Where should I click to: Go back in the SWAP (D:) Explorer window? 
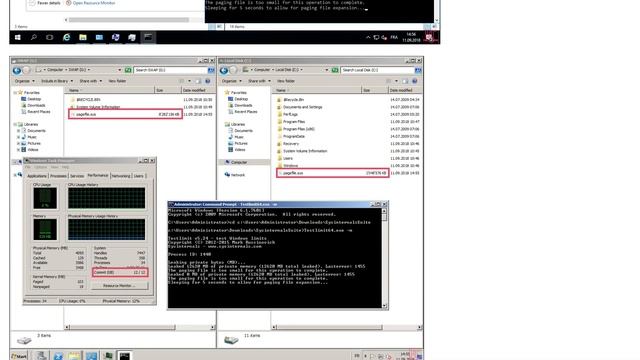pyautogui.click(x=17, y=70)
